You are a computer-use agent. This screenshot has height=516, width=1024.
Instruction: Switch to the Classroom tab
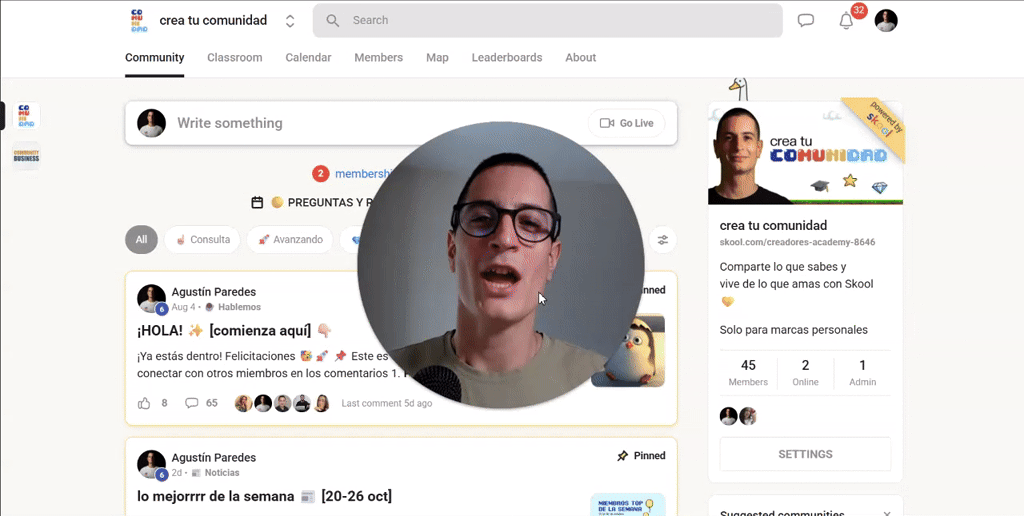pos(234,57)
